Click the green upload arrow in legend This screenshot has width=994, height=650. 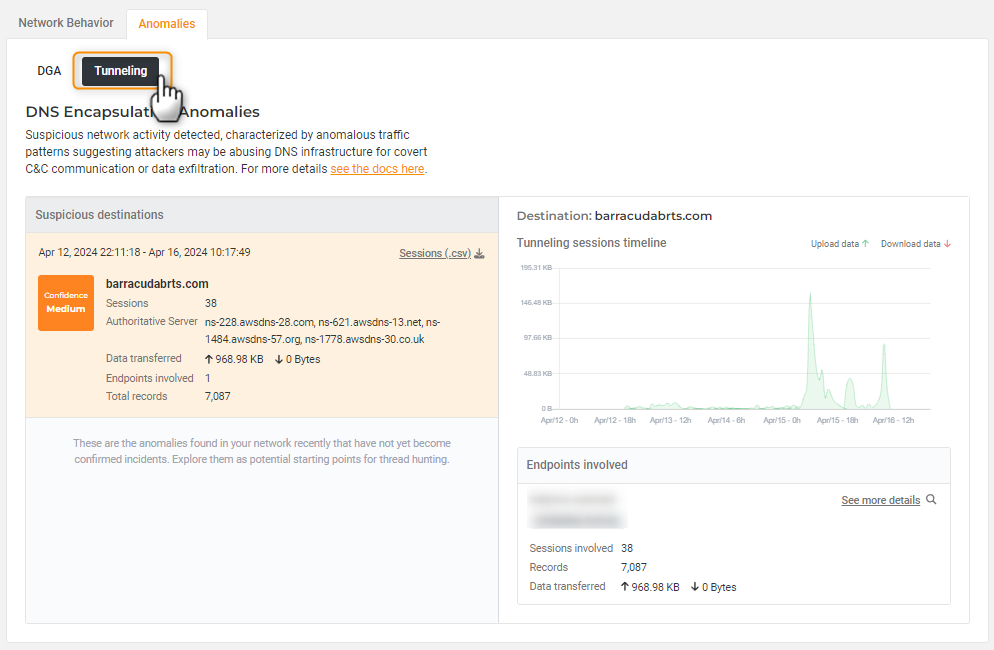[865, 244]
